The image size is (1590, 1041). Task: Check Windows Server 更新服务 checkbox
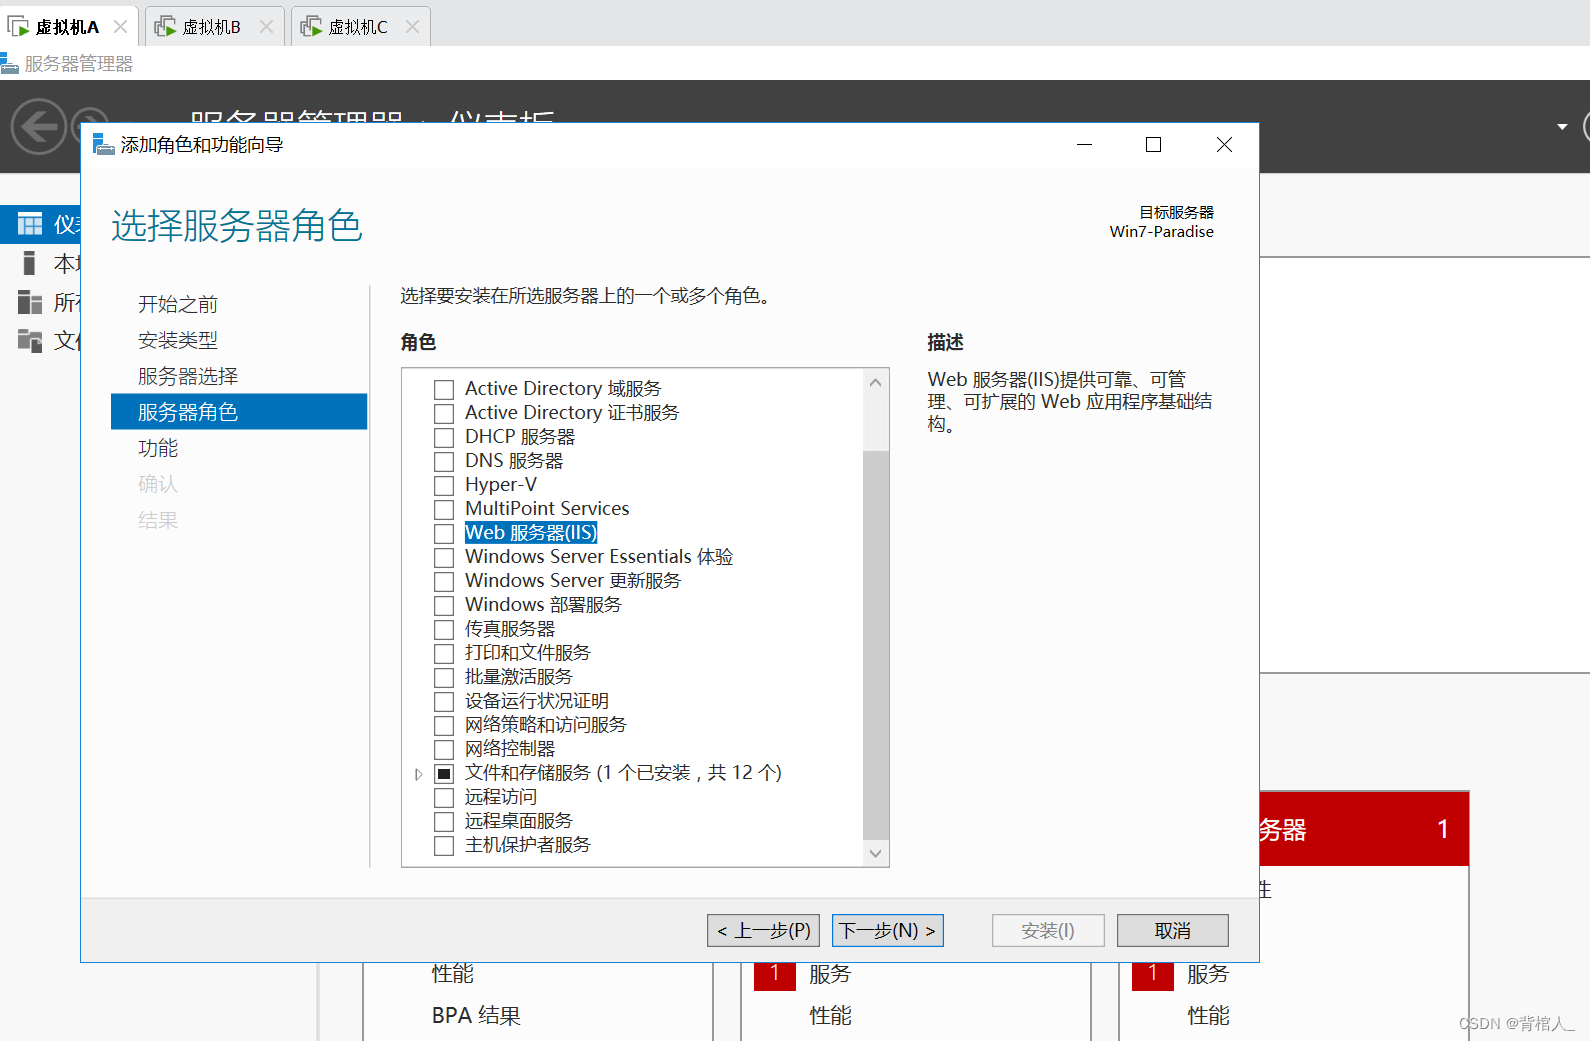(444, 581)
